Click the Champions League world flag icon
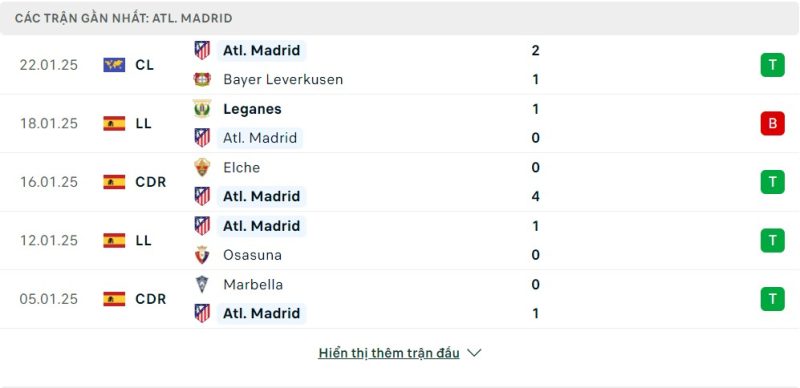 (114, 65)
